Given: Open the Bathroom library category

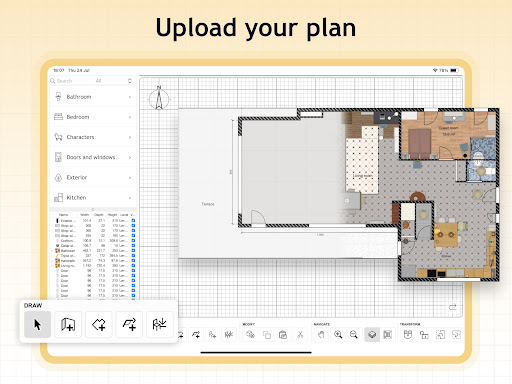Looking at the screenshot, I should tap(93, 97).
